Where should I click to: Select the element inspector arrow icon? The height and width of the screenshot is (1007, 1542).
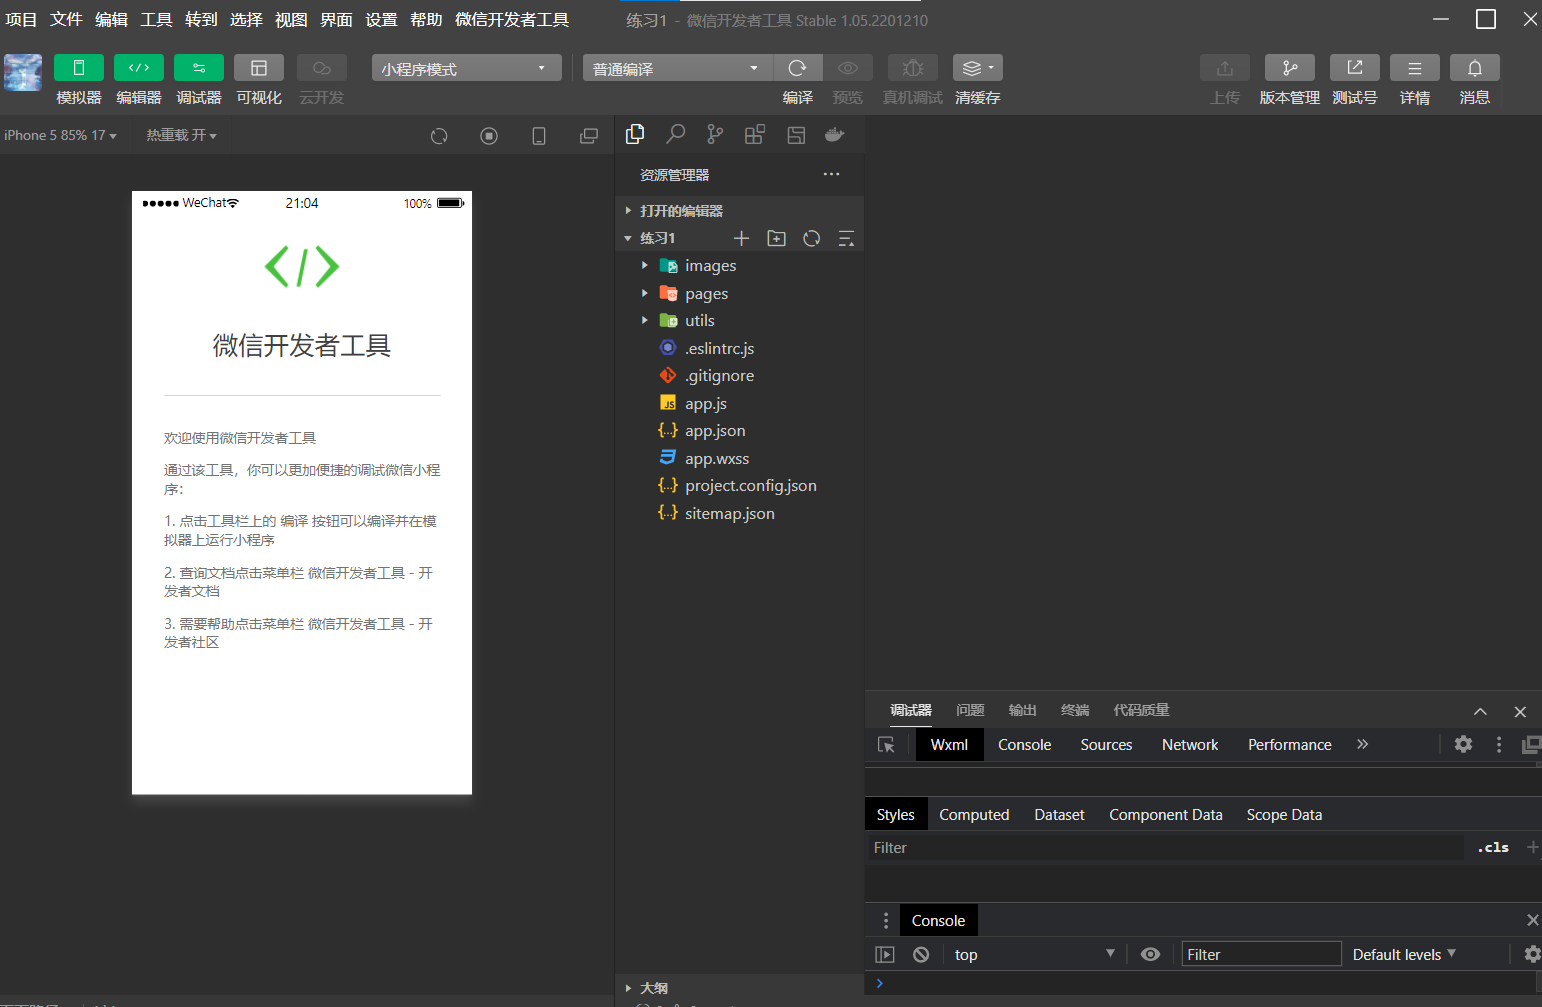click(886, 745)
